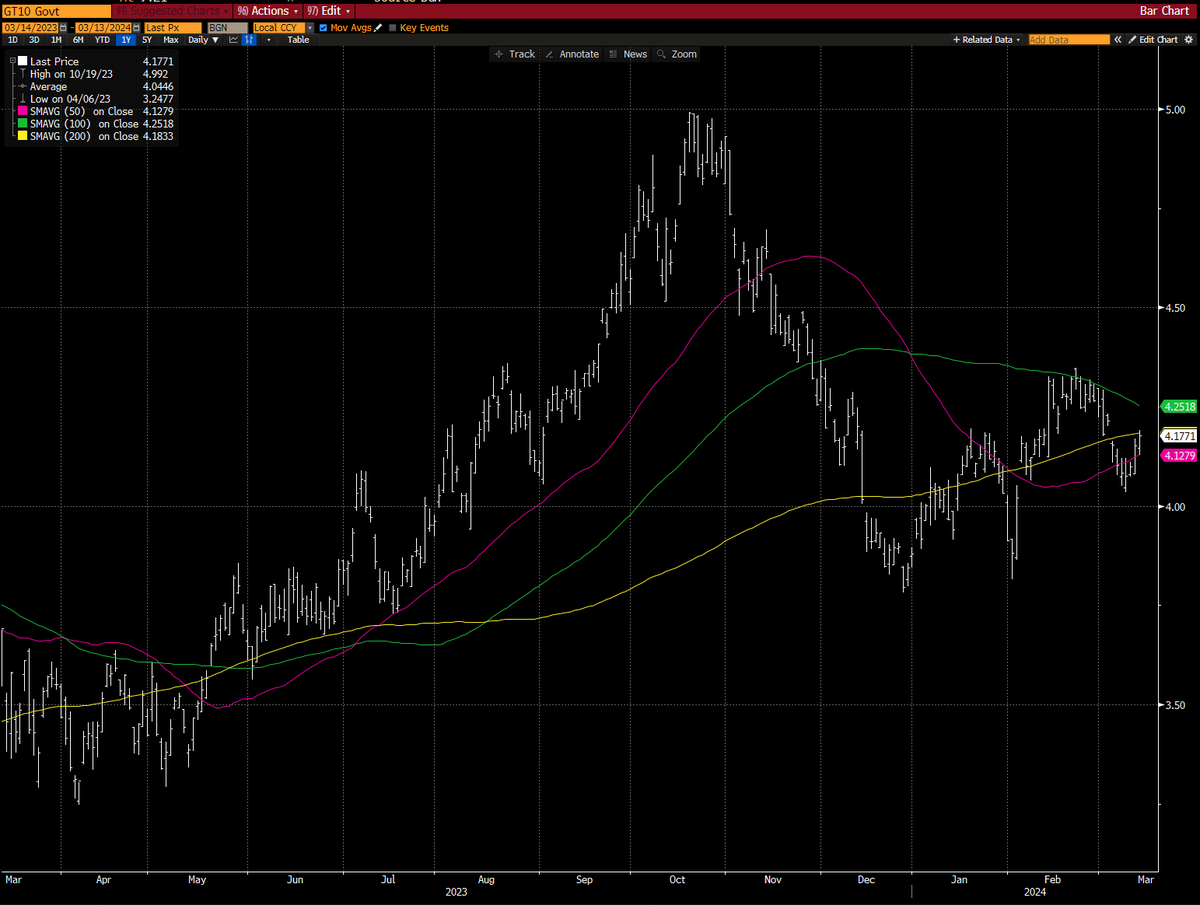Viewport: 1200px width, 905px height.
Task: Click the magenta 4.1279 axis label
Action: click(x=1176, y=455)
